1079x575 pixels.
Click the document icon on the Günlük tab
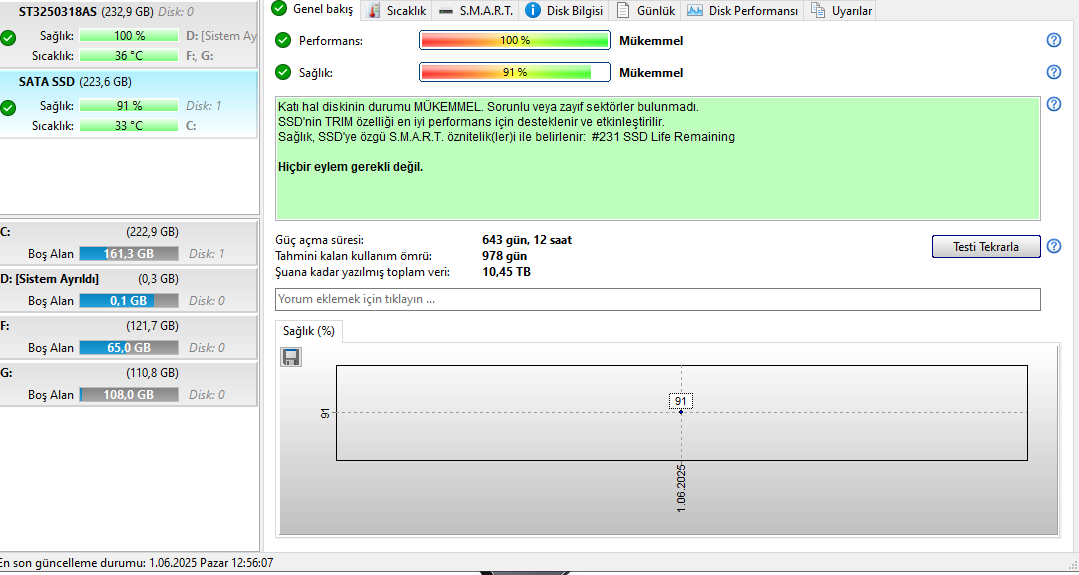tap(622, 10)
